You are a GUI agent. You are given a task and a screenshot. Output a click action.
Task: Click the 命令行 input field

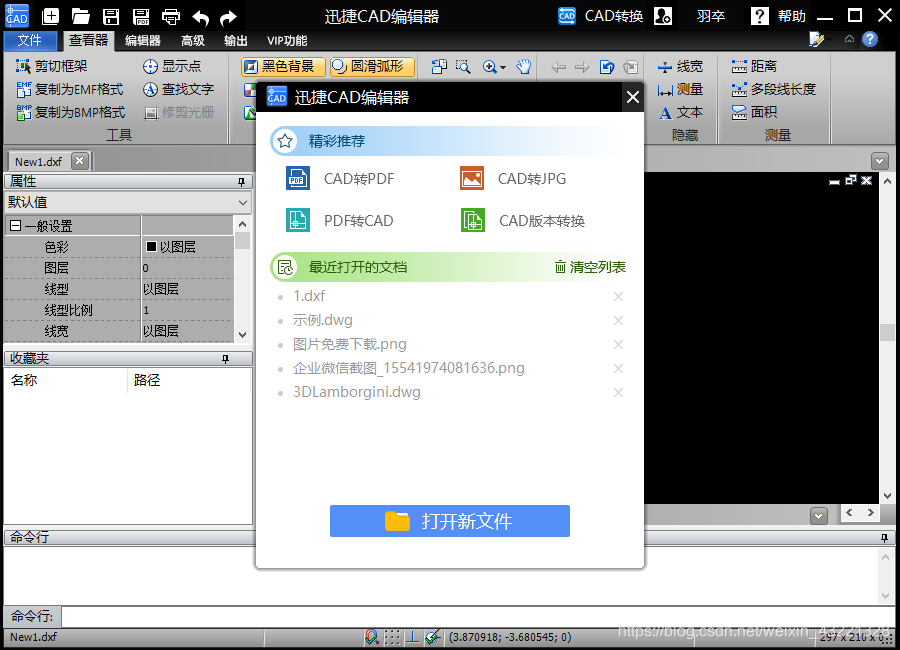(479, 617)
